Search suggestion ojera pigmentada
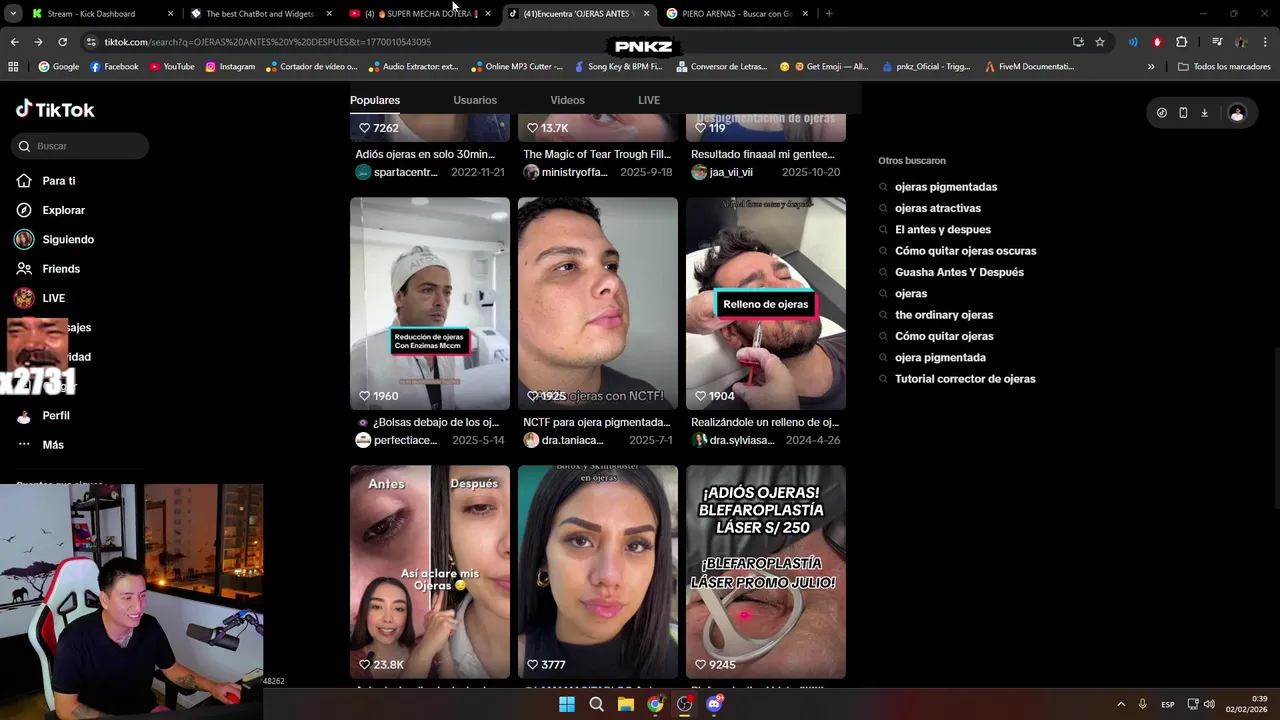The image size is (1280, 720). pos(940,358)
